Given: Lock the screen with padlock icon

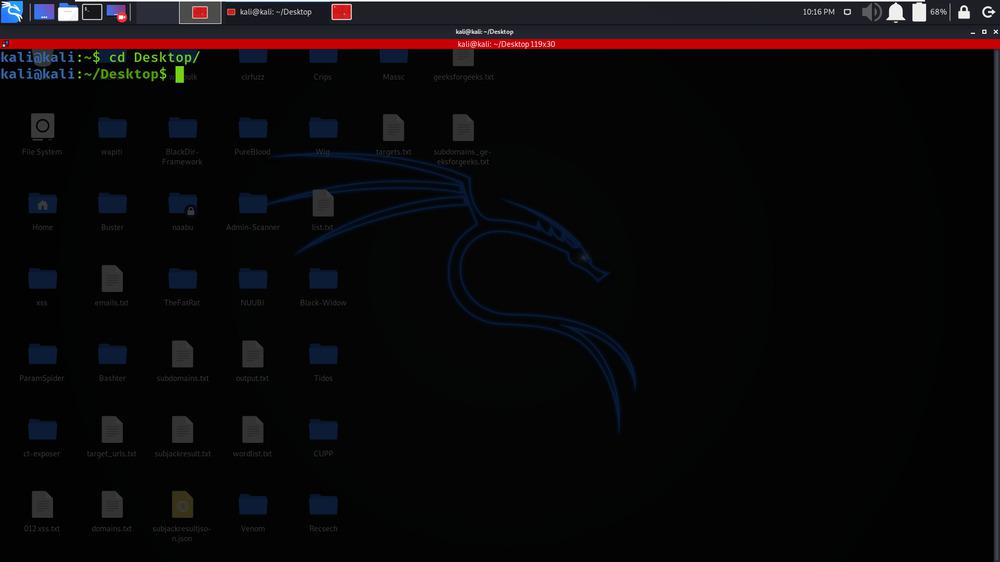Looking at the screenshot, I should point(964,12).
